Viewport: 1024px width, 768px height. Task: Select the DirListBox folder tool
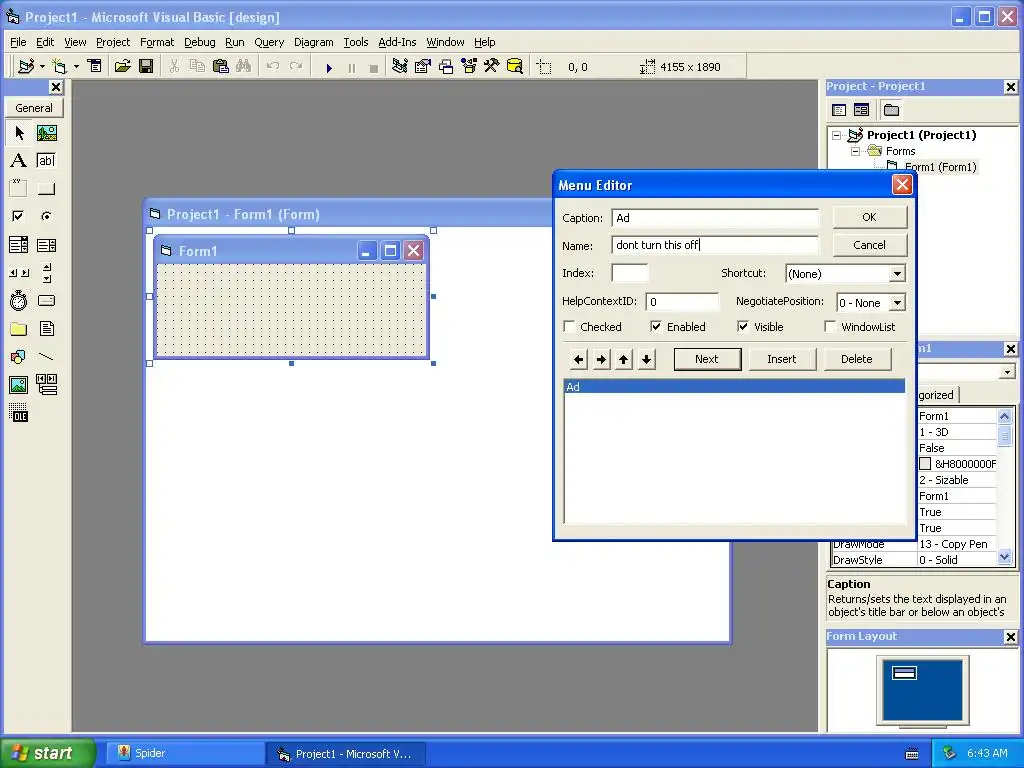click(19, 328)
